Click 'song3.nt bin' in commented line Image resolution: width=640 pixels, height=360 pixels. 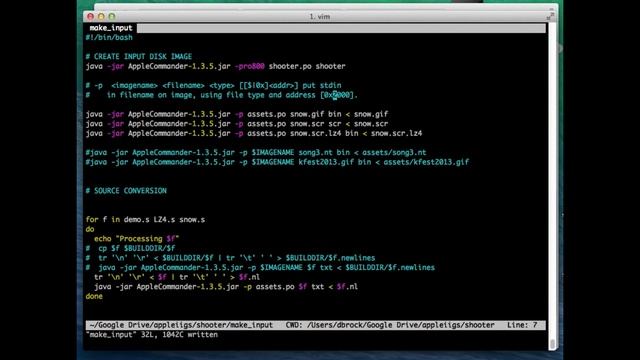[324, 153]
